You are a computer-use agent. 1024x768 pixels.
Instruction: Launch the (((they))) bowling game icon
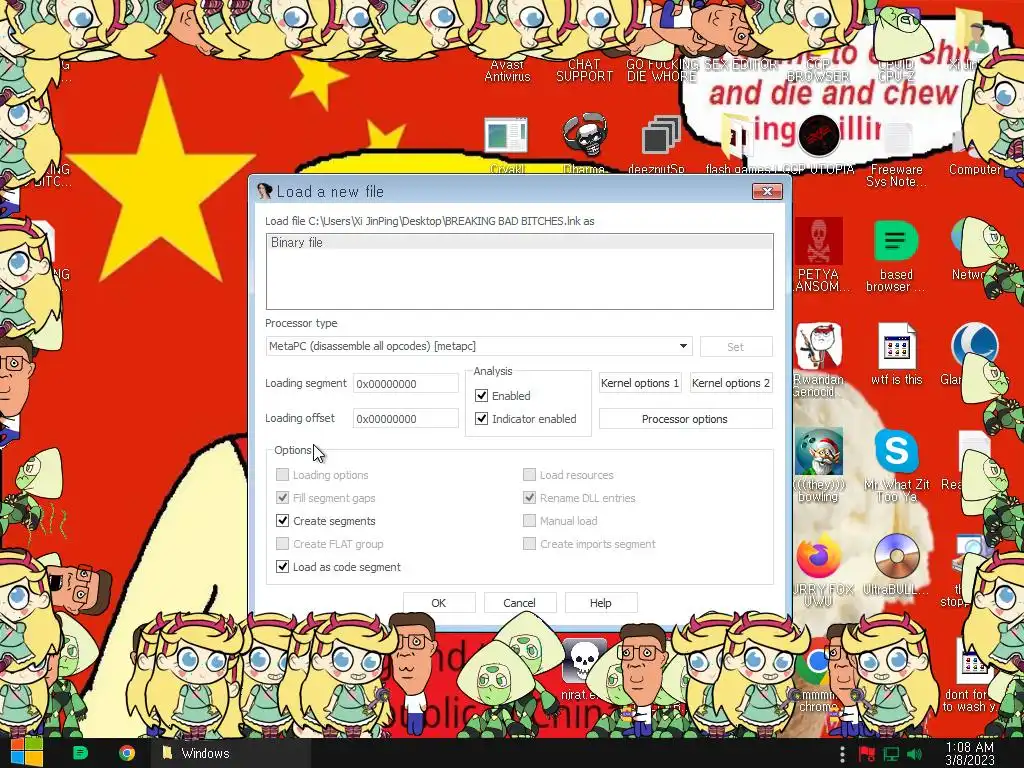[x=818, y=451]
